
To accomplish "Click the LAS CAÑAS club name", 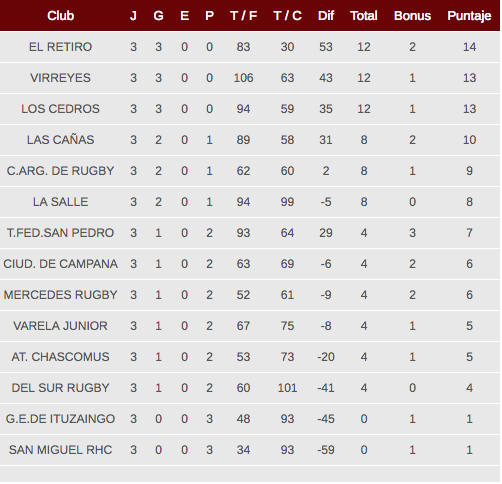I will pos(60,140).
